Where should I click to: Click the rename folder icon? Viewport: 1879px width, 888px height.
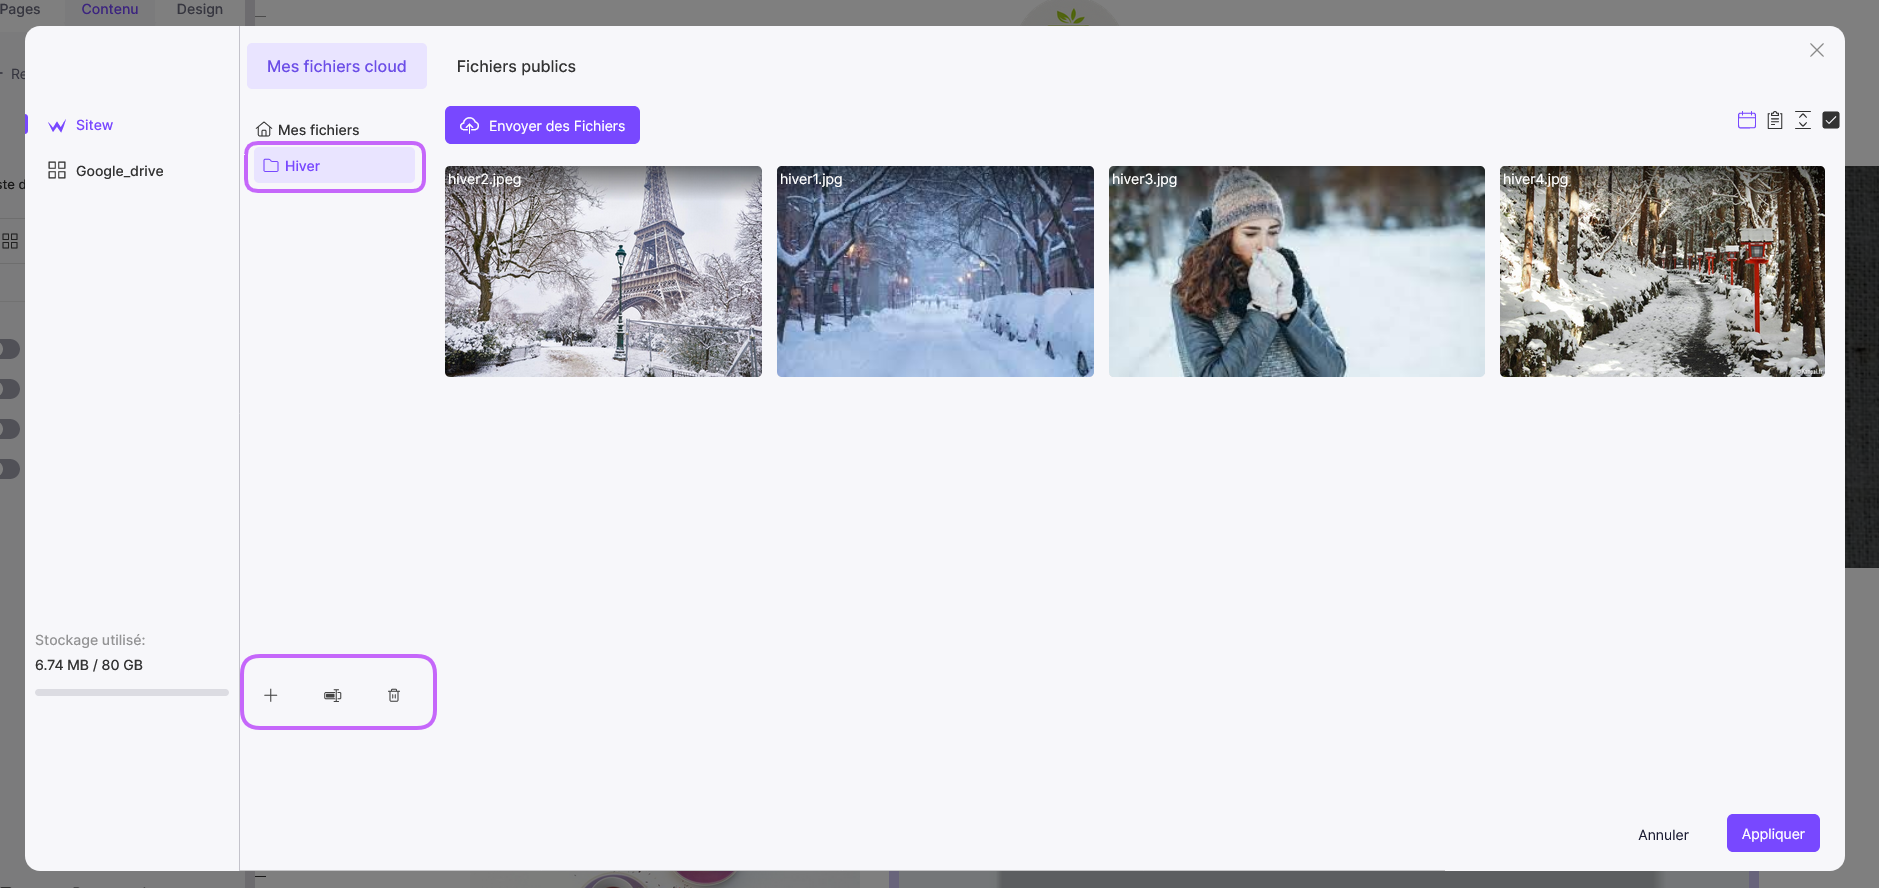(333, 695)
